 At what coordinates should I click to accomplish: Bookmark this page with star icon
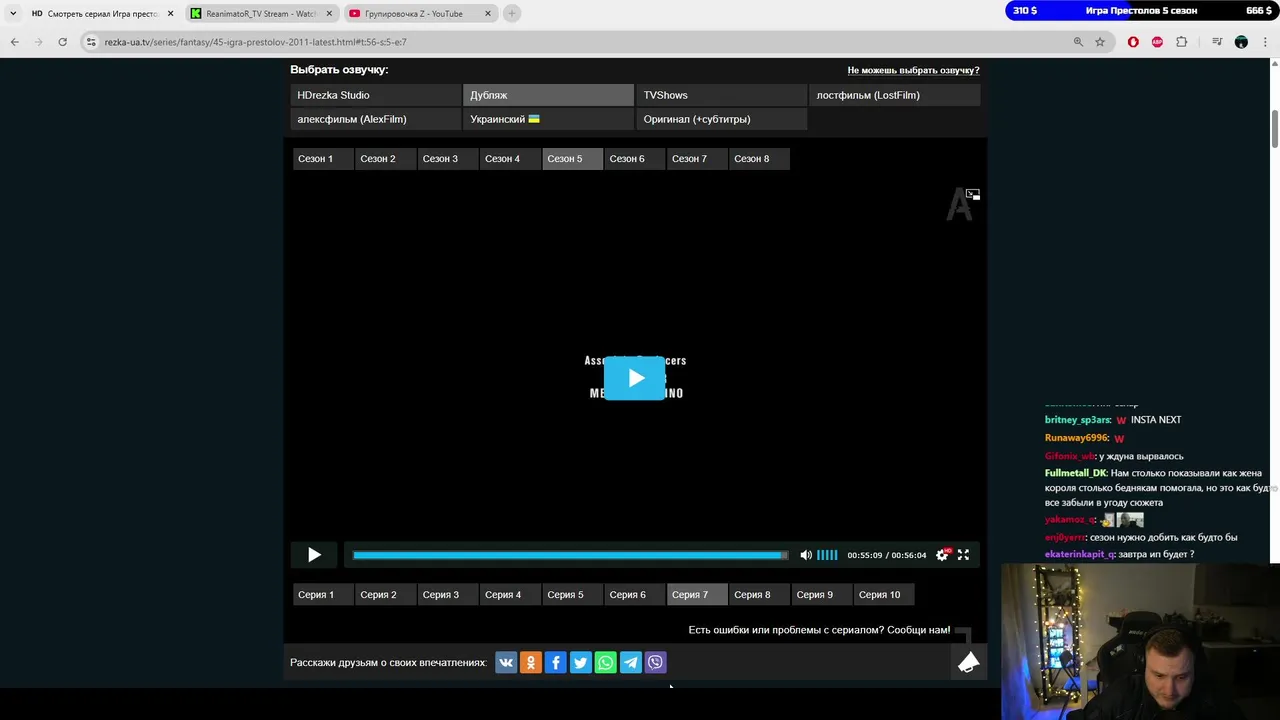click(x=1100, y=42)
